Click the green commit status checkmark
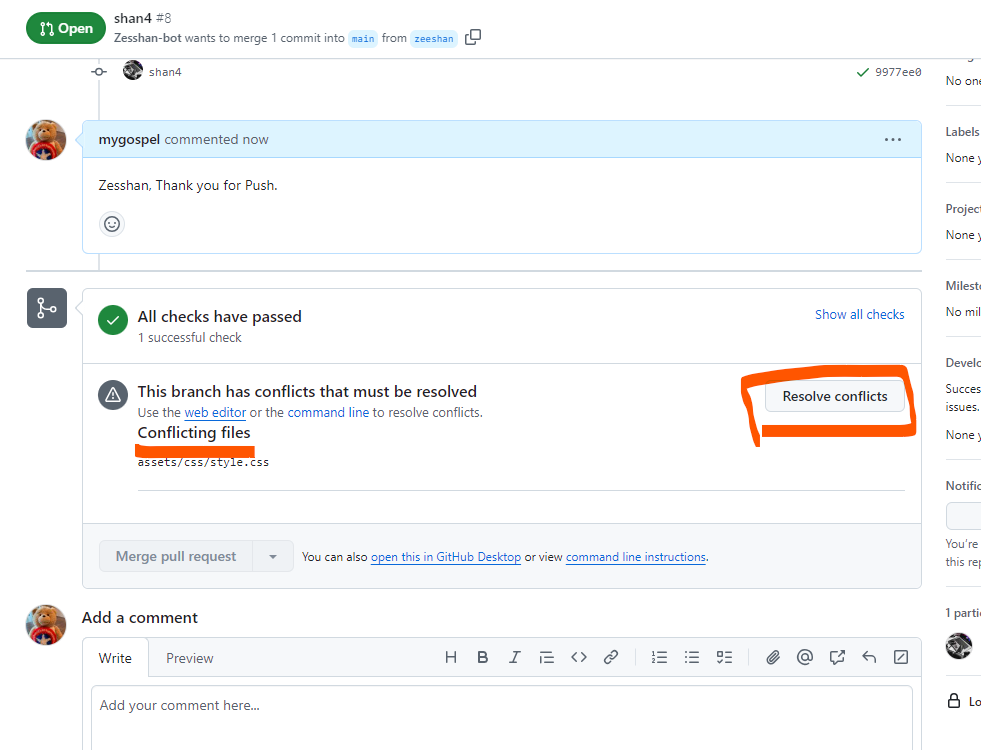Viewport: 981px width, 750px height. click(863, 73)
